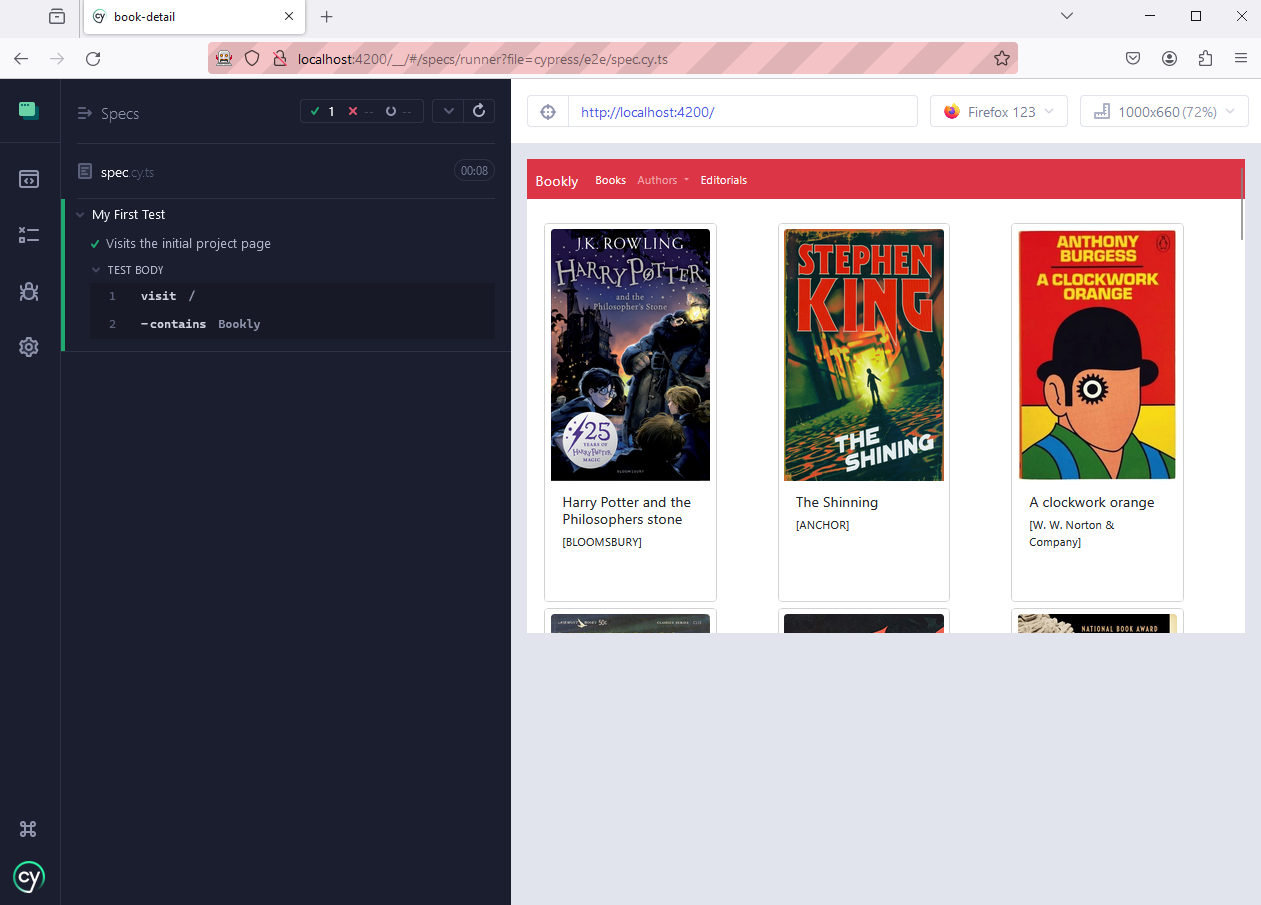
Task: Open a new browser tab
Action: [326, 16]
